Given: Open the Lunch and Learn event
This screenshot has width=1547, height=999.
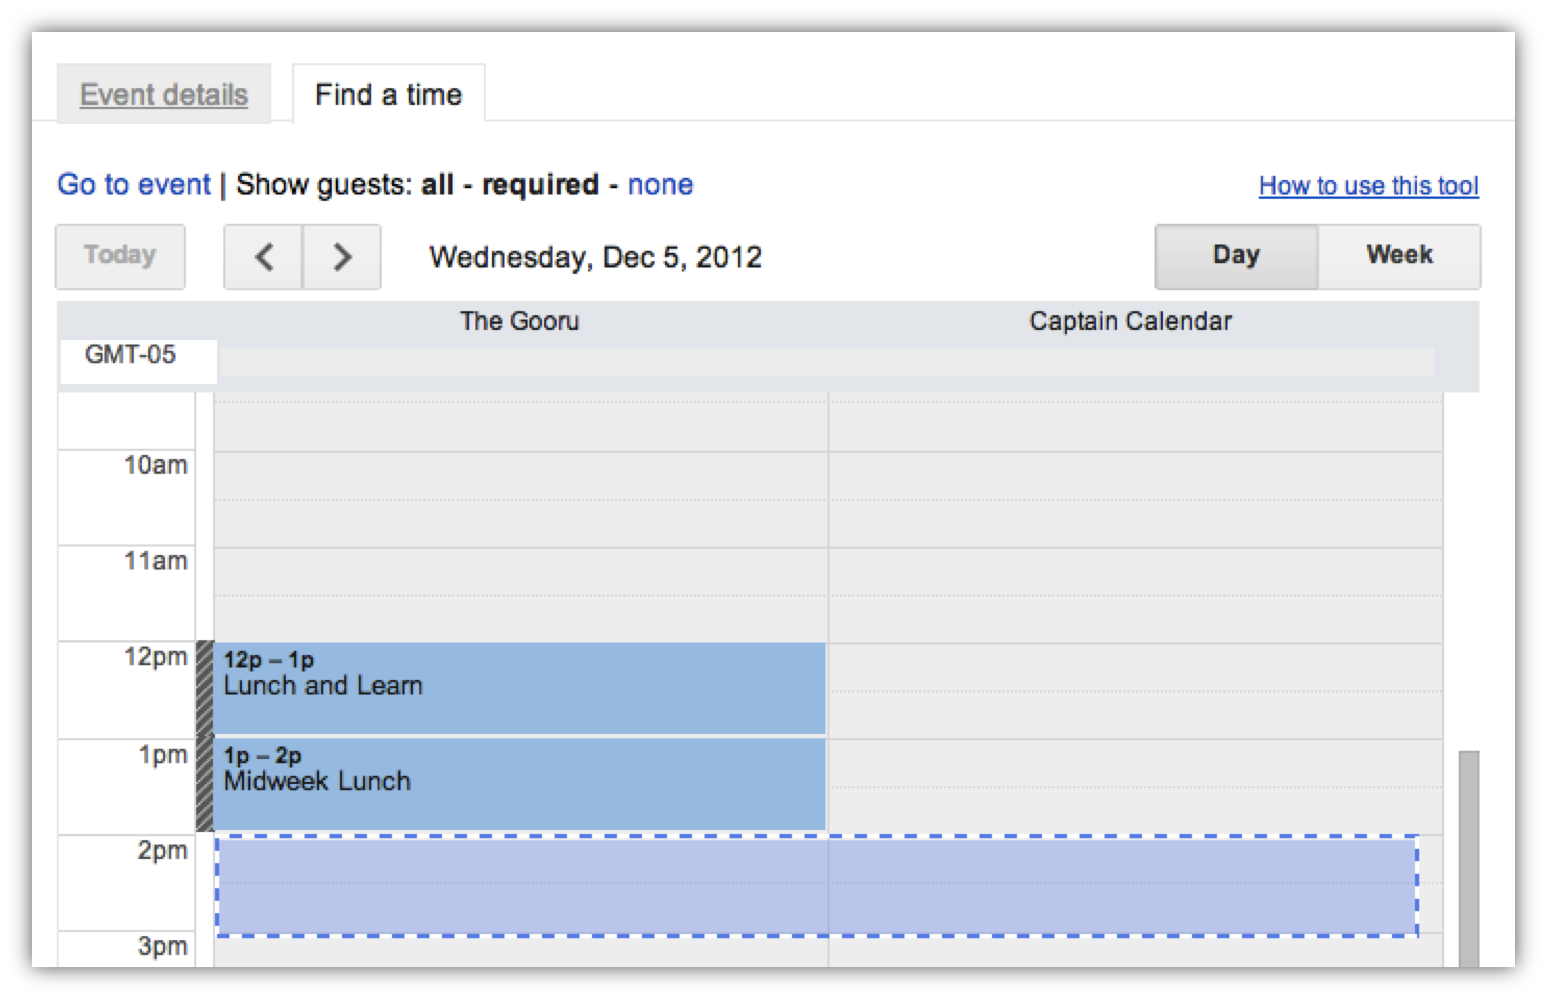Looking at the screenshot, I should pos(520,688).
